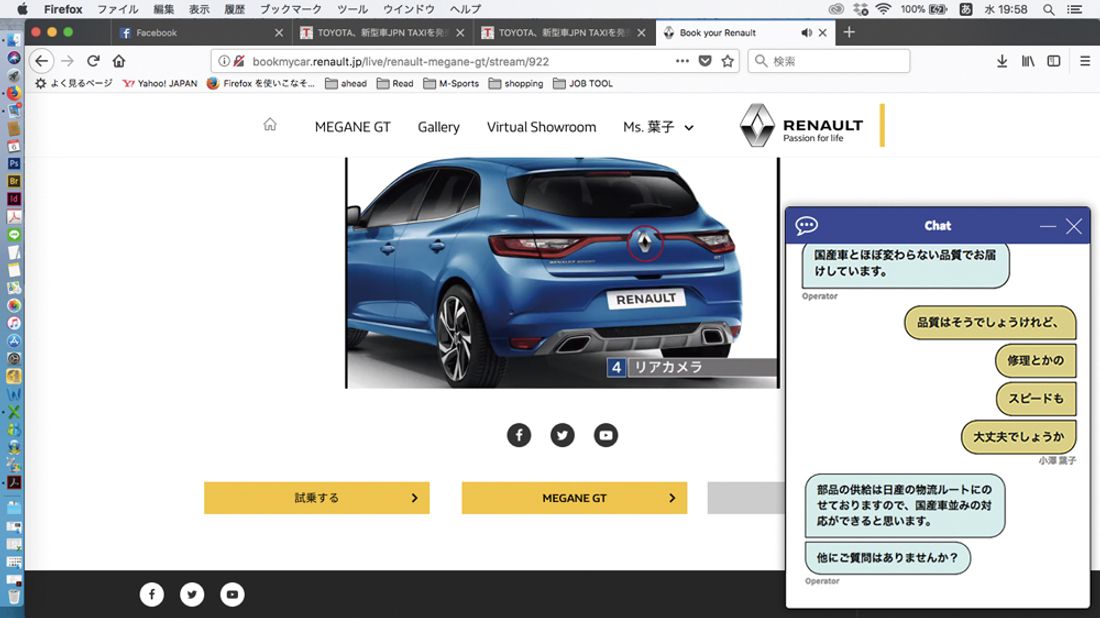Share on Facebook below the car image
Screen dimensions: 1100x618
click(519, 435)
